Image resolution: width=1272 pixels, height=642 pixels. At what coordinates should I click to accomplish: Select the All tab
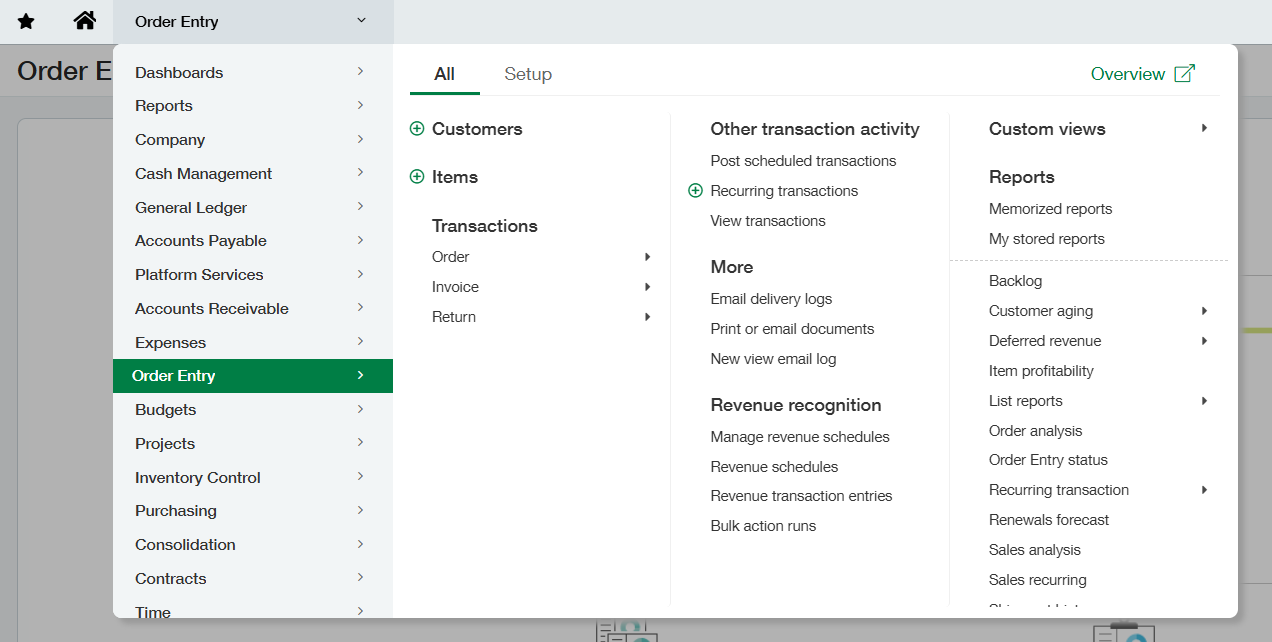444,74
